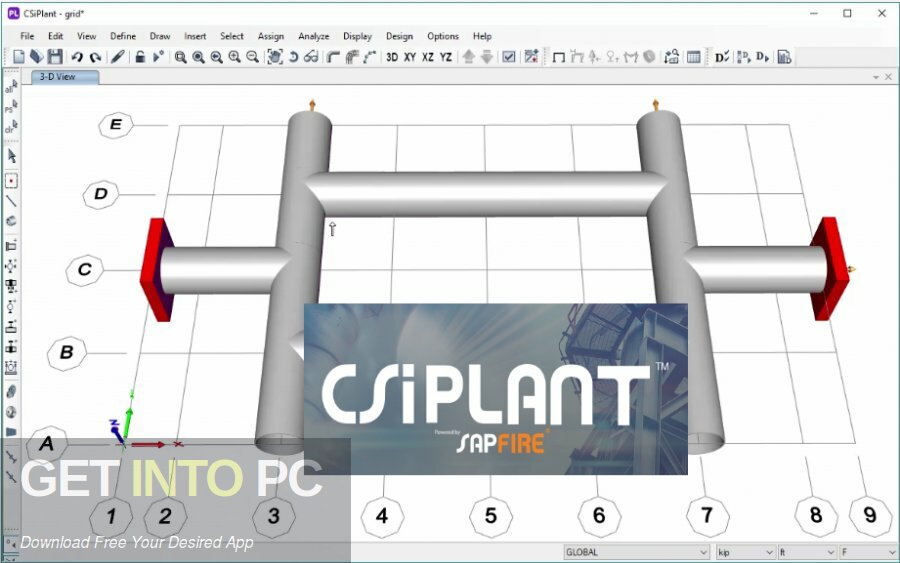Switch to 3D view button
The height and width of the screenshot is (563, 900).
[x=392, y=57]
